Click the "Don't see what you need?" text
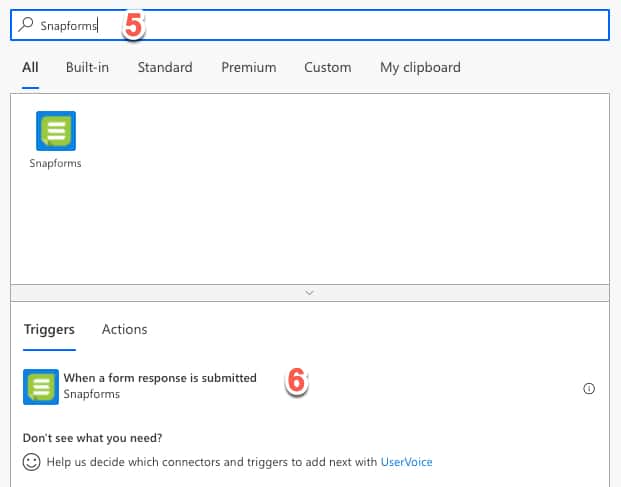The width and height of the screenshot is (621, 487). tap(92, 438)
